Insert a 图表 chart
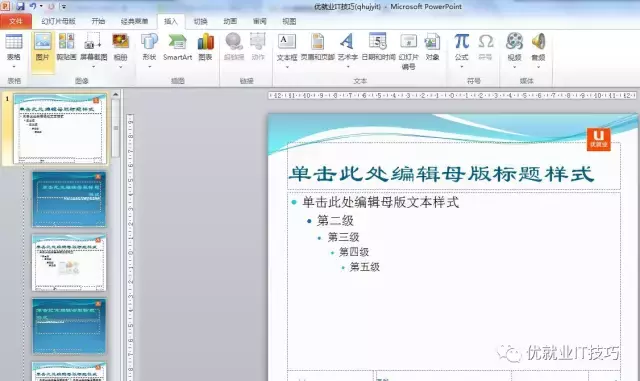640x381 pixels. click(205, 42)
